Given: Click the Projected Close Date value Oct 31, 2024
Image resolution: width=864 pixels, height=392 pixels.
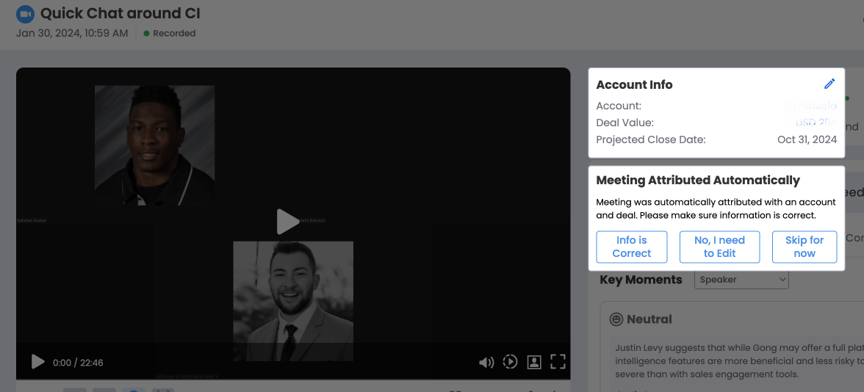Looking at the screenshot, I should click(x=807, y=139).
